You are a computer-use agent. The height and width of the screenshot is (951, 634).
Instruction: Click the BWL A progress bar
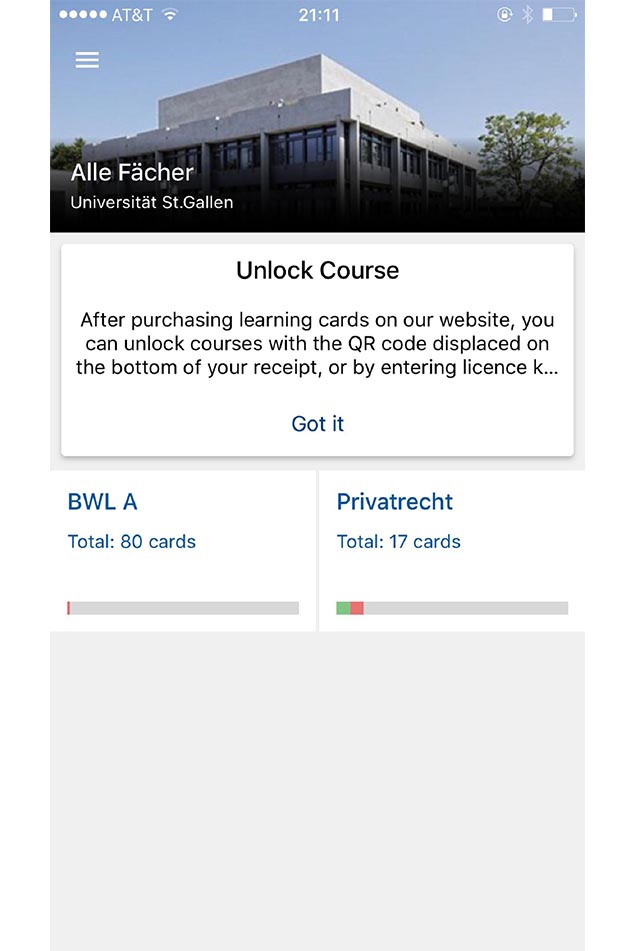tap(183, 608)
